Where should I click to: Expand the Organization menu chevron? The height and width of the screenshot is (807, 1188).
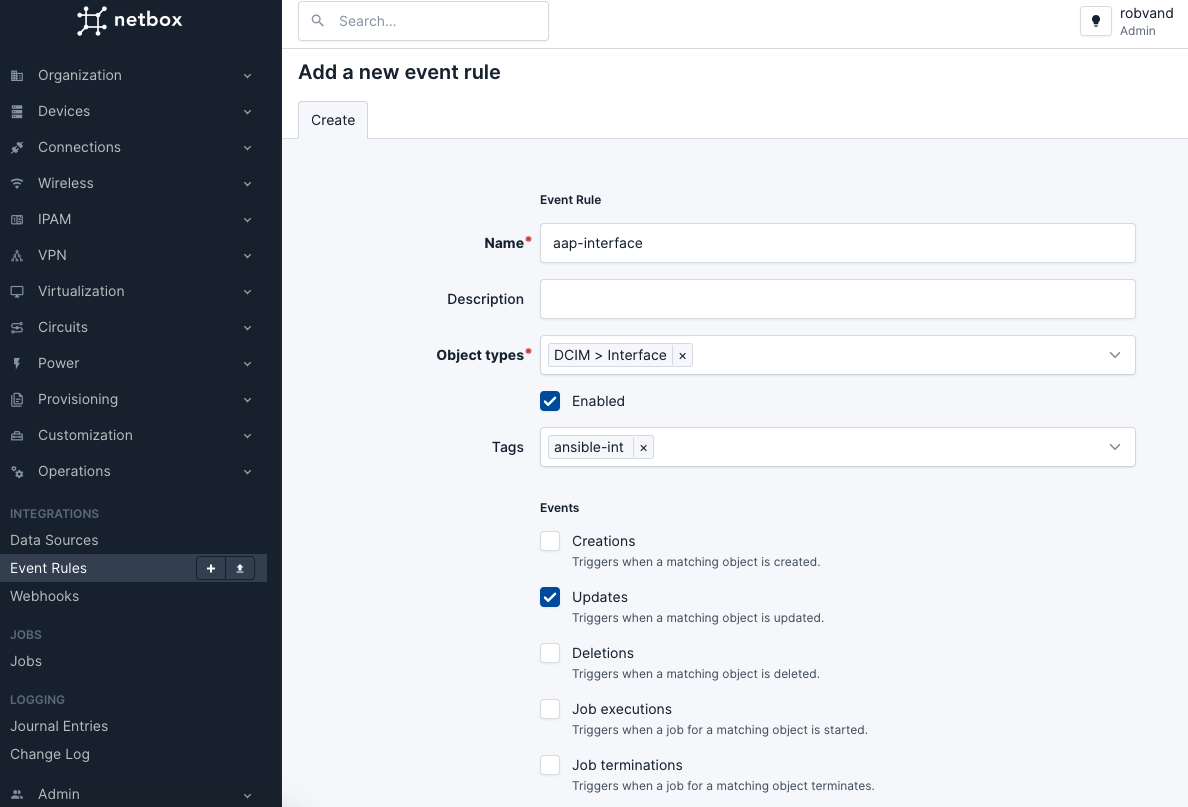(247, 76)
